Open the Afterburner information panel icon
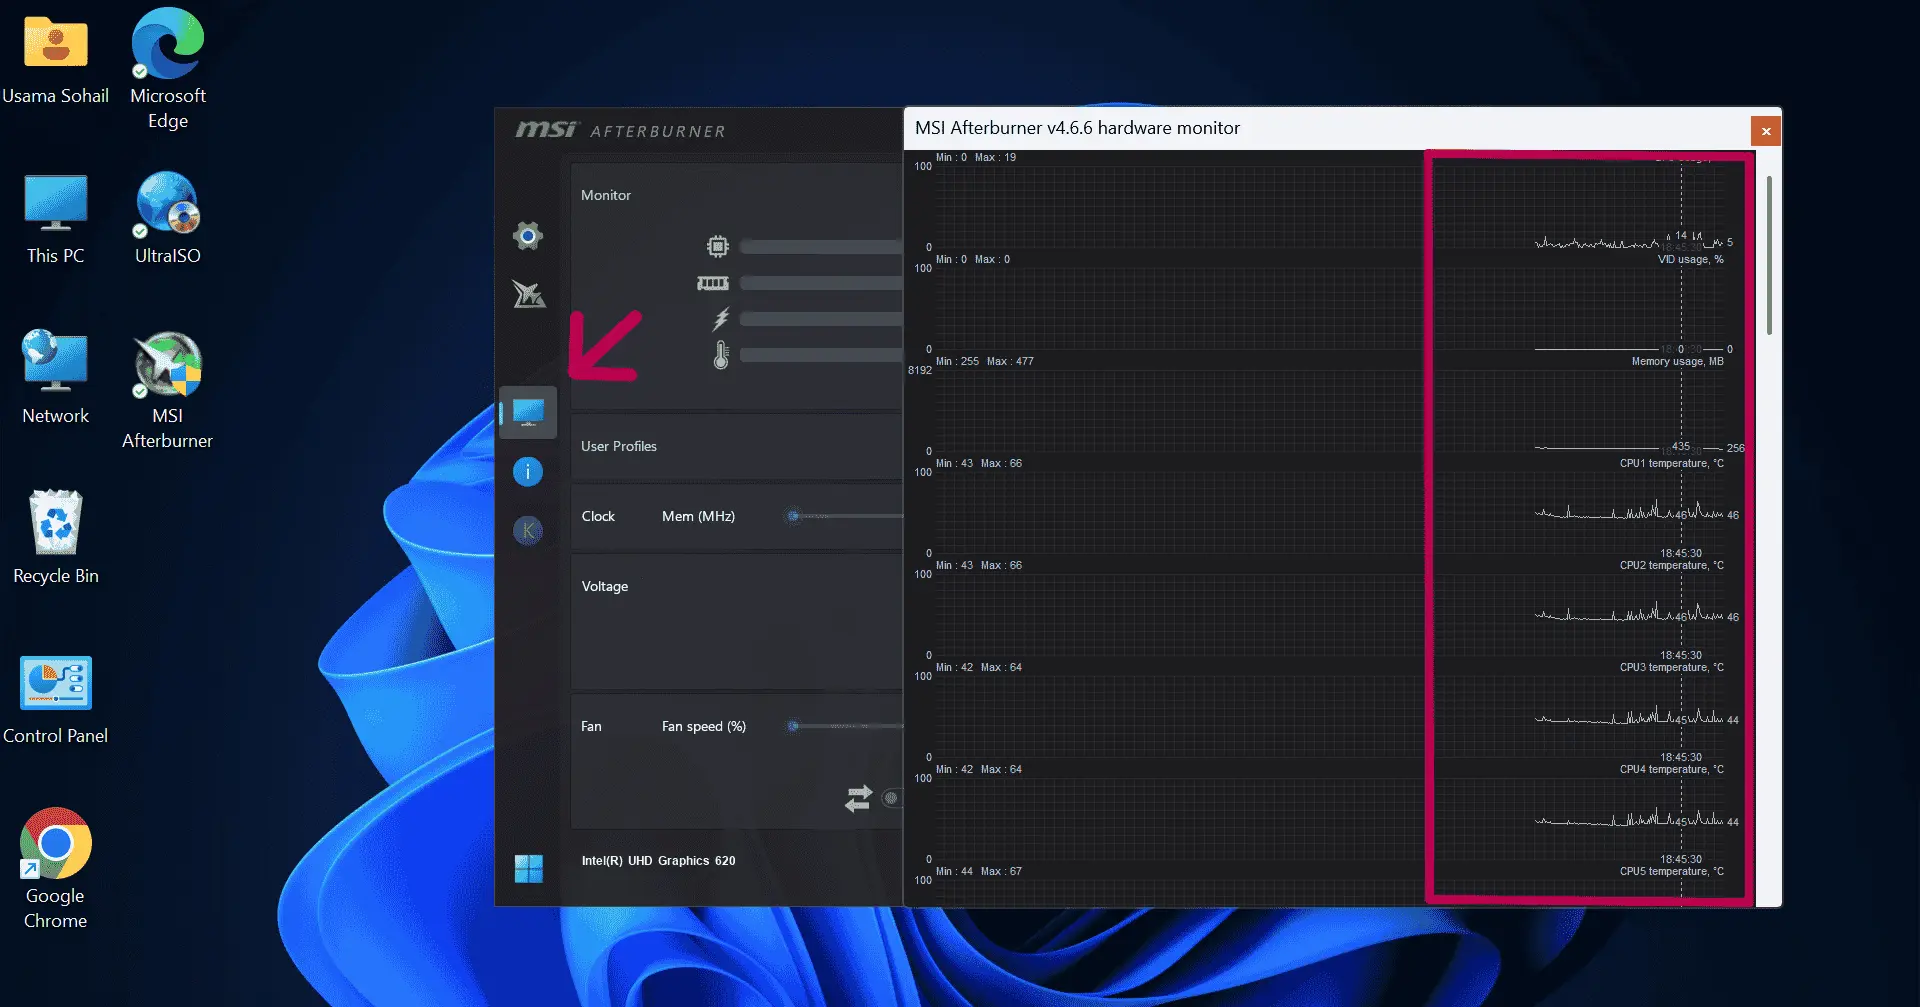Viewport: 1920px width, 1007px height. pos(528,471)
